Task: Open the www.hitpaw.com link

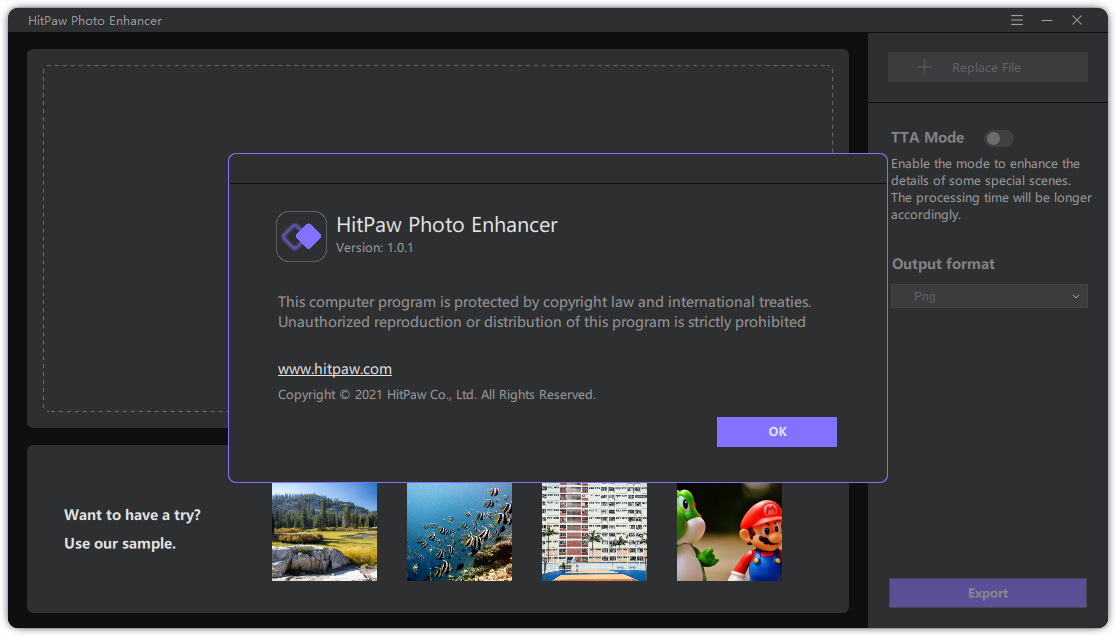Action: coord(335,369)
